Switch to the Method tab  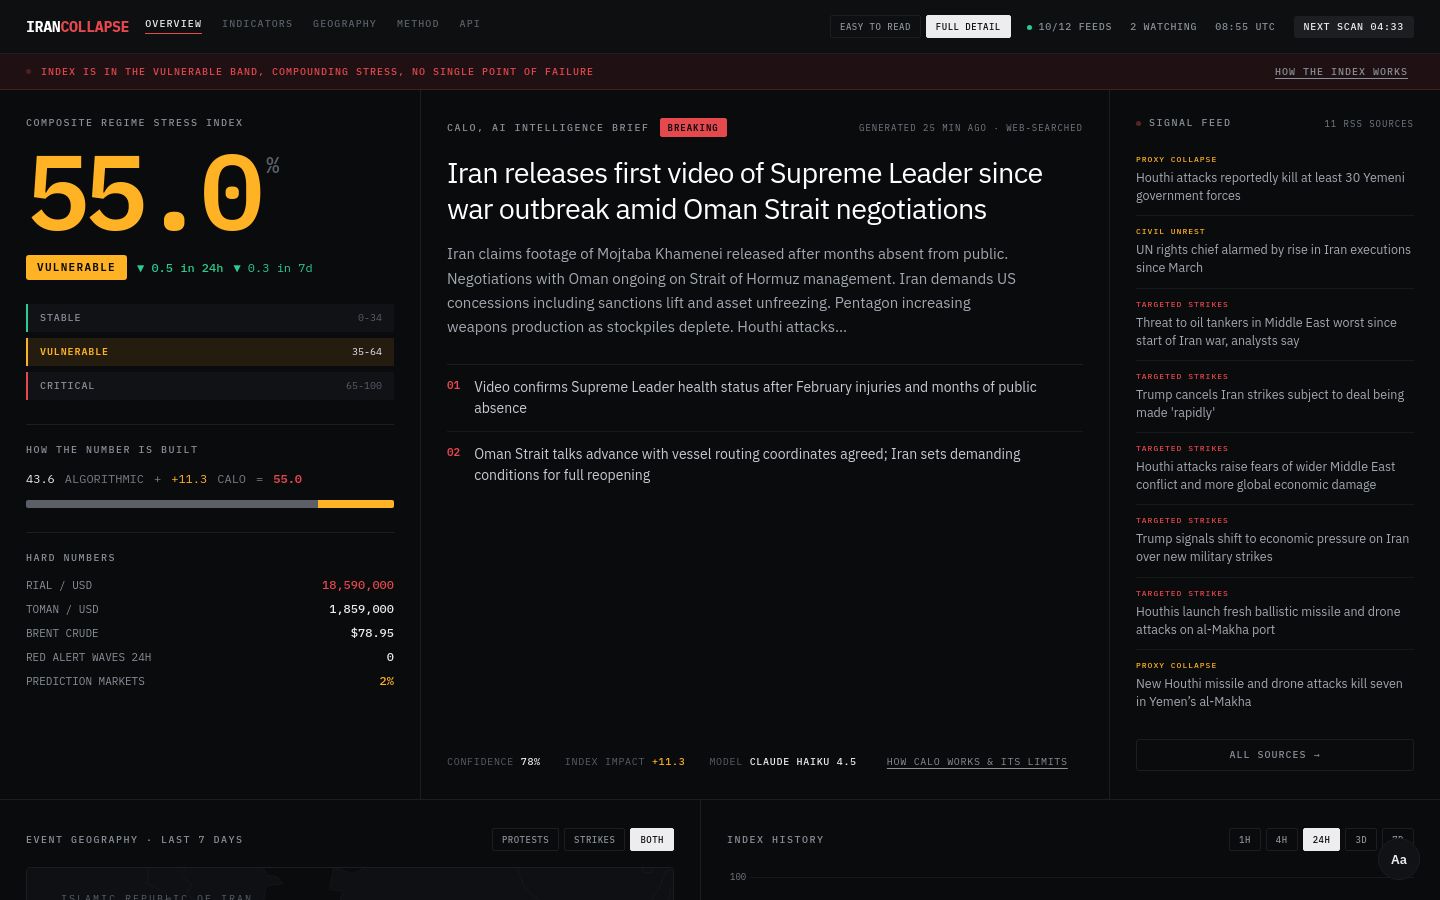pos(418,24)
